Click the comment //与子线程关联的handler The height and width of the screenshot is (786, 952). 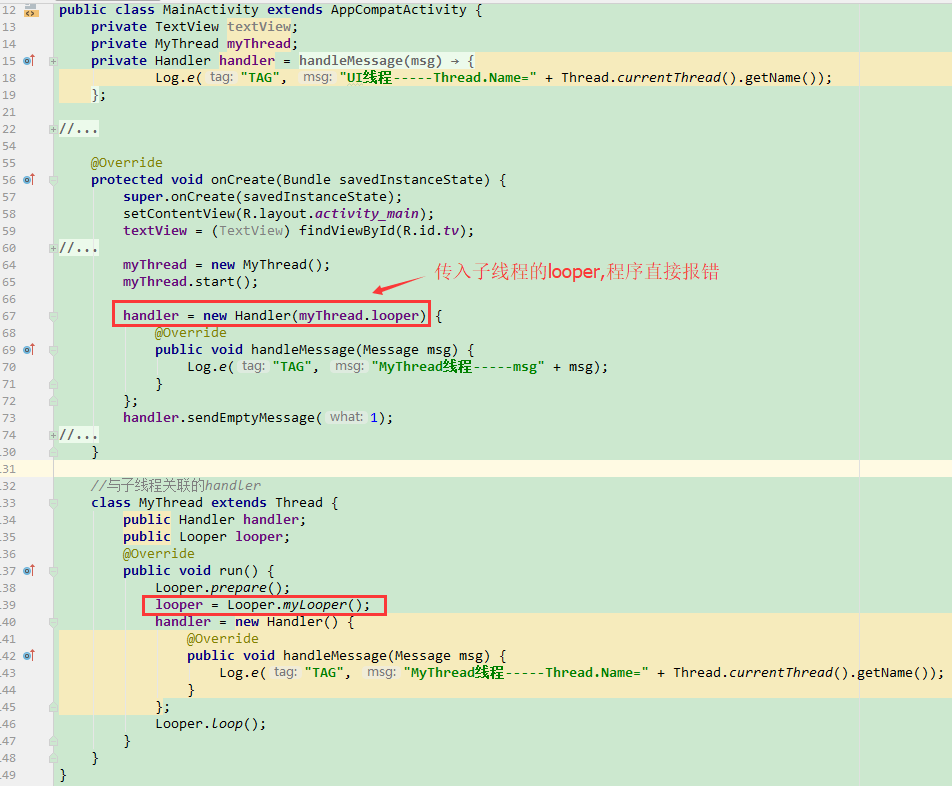(176, 486)
